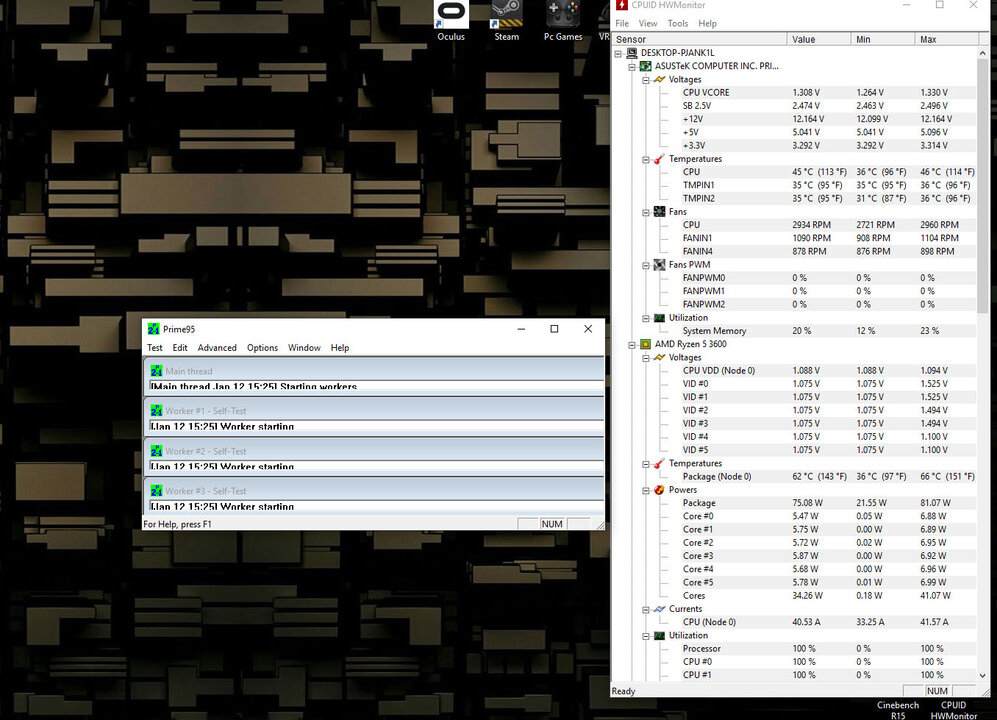Collapse the Fans PWM group
The height and width of the screenshot is (720, 997).
[x=646, y=265]
